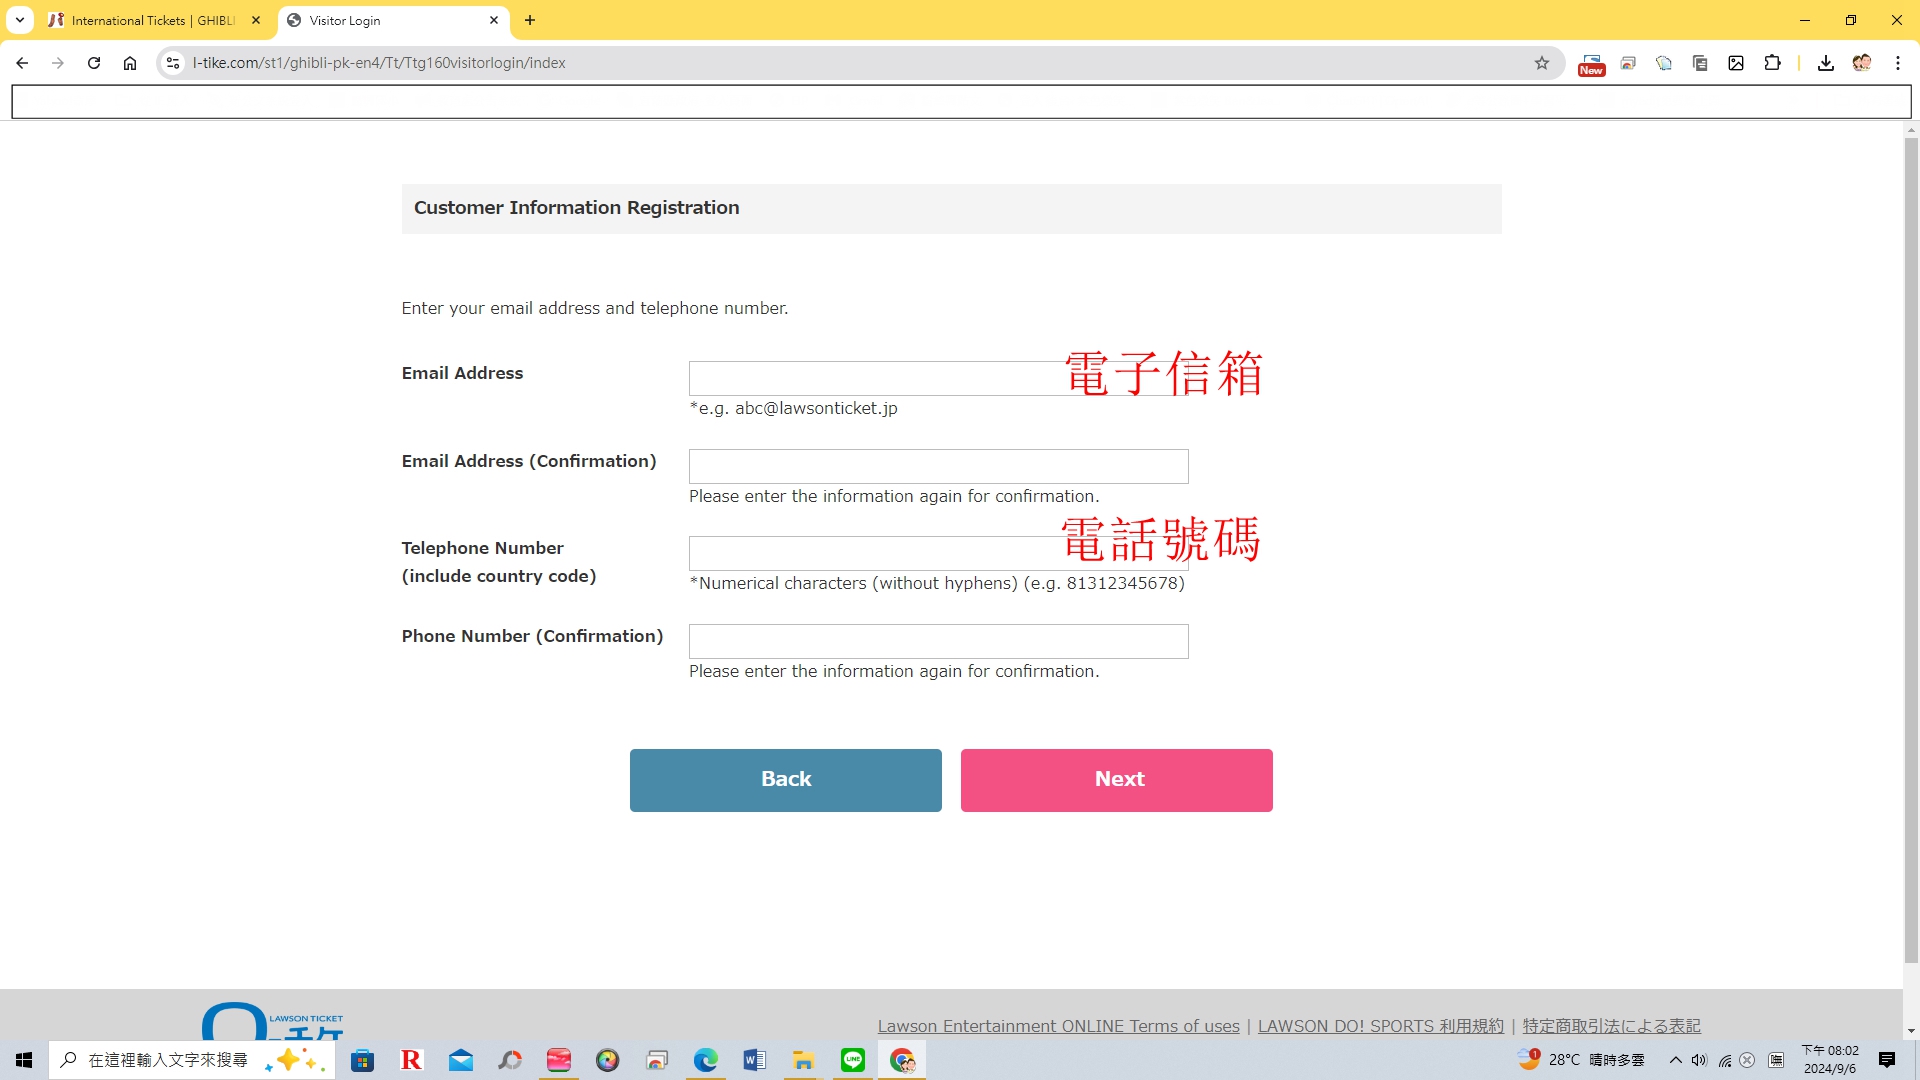The image size is (1920, 1080).
Task: Click the Edge browser history icon
Action: (x=1627, y=63)
